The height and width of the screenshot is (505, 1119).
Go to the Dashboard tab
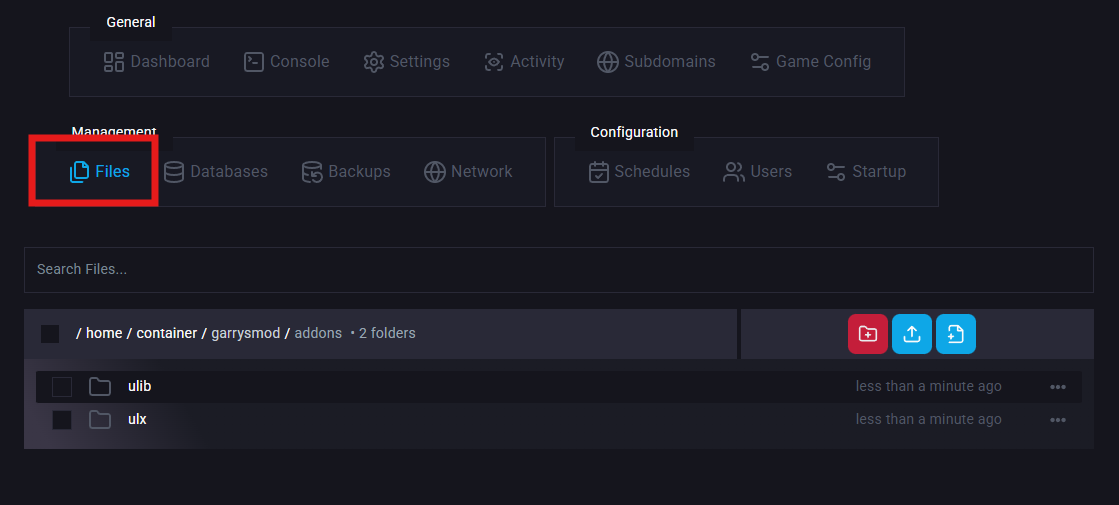157,62
